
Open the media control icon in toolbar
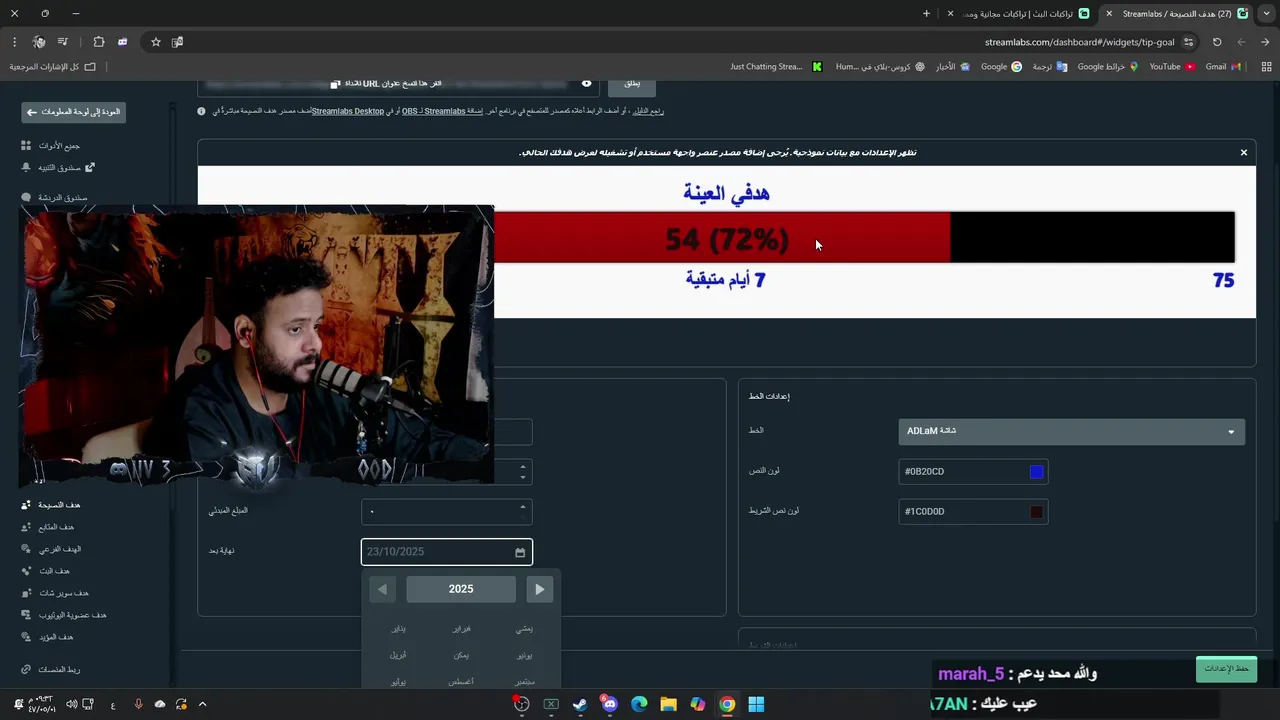(x=62, y=42)
